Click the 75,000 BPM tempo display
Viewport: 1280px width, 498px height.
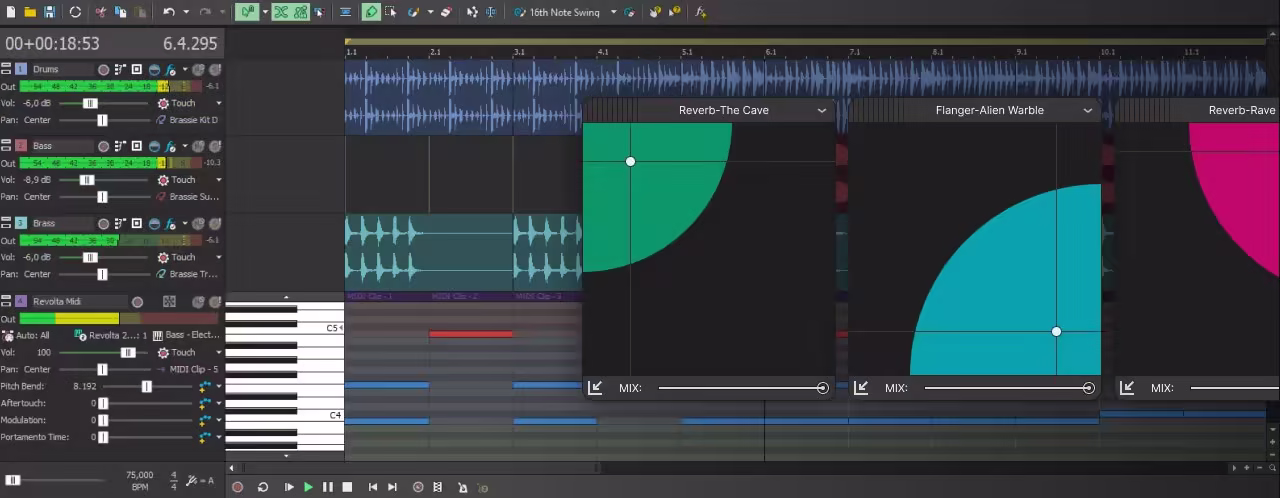pos(140,481)
